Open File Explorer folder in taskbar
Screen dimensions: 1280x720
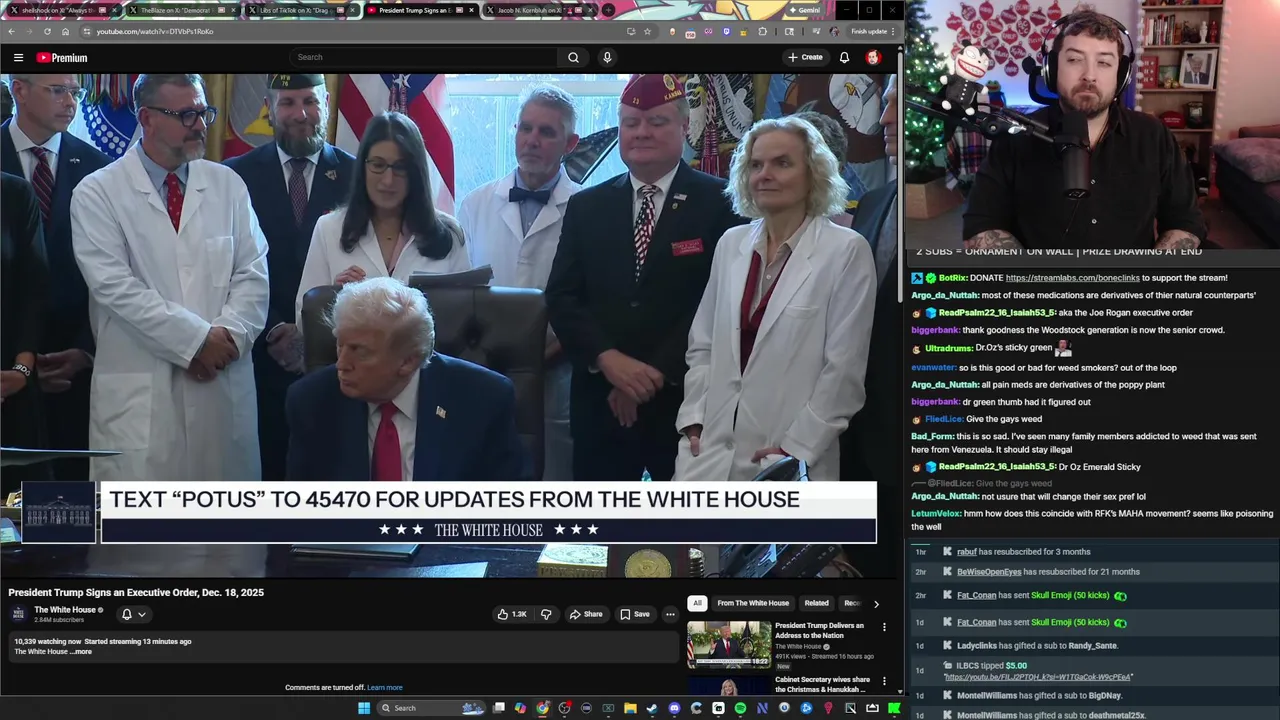point(630,708)
